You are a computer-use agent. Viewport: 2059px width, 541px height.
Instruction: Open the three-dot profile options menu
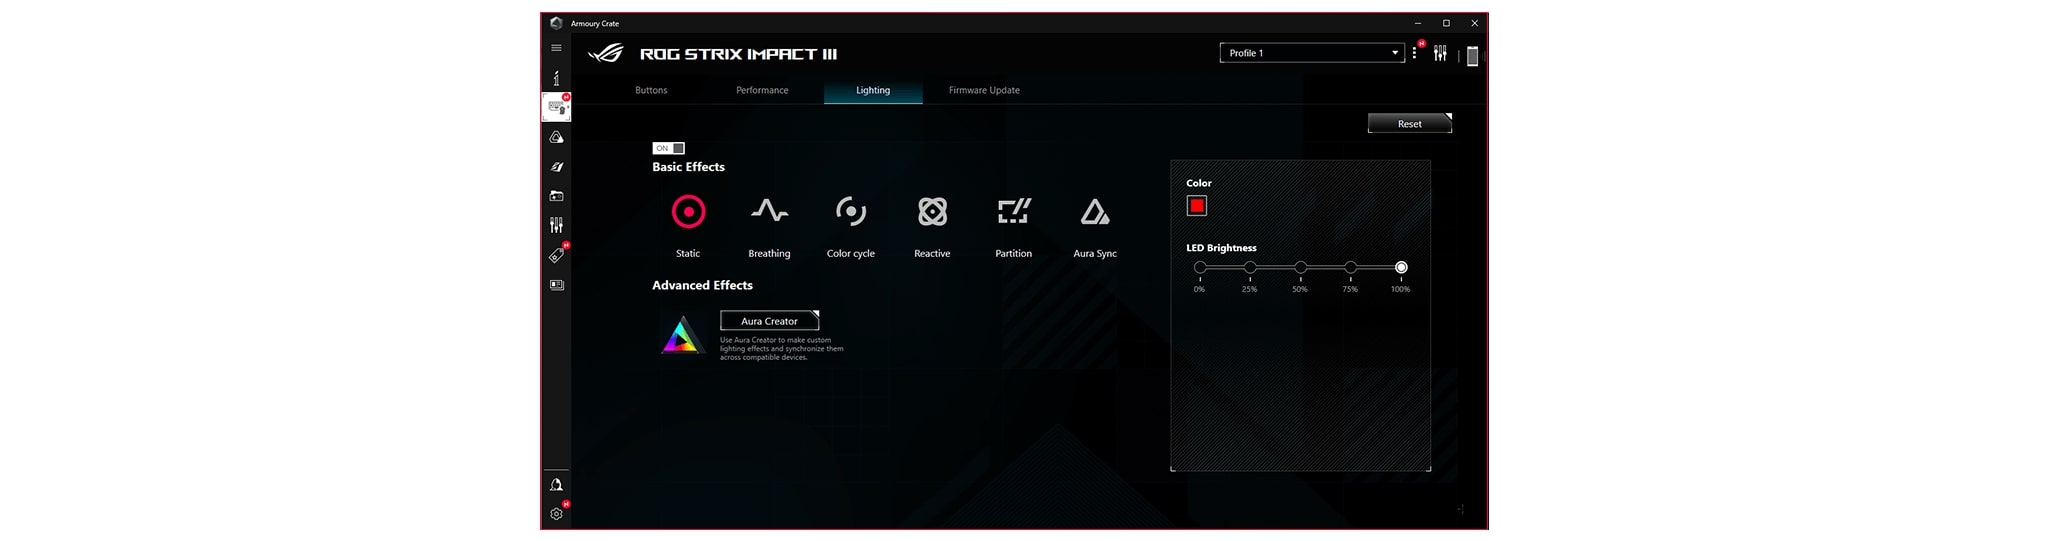pos(1414,54)
